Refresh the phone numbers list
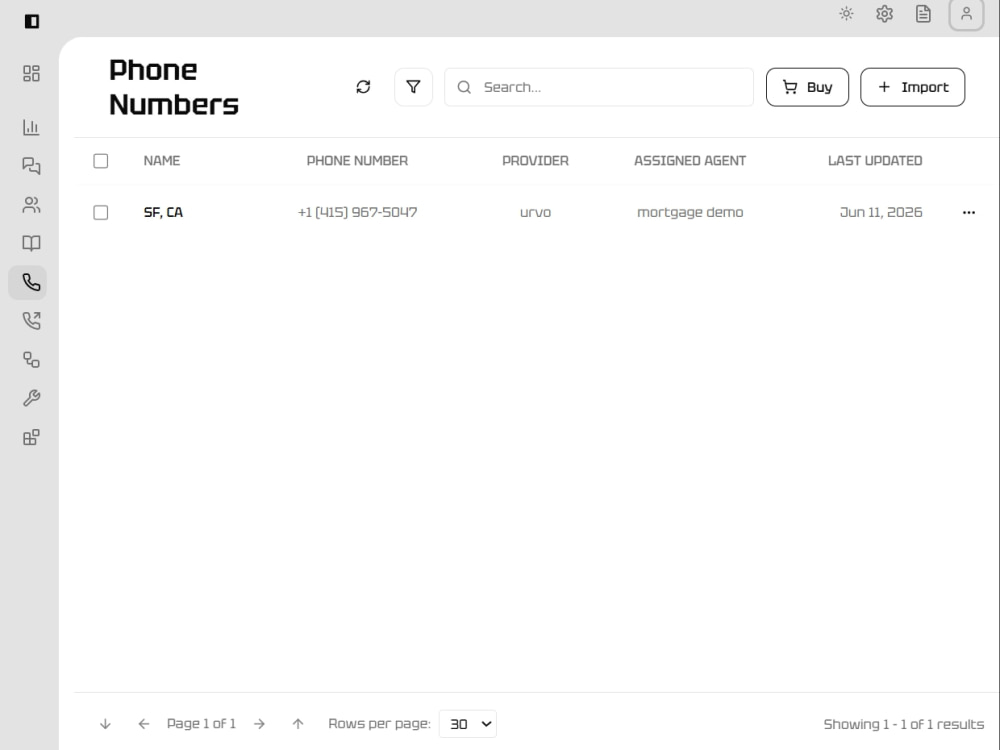 364,87
